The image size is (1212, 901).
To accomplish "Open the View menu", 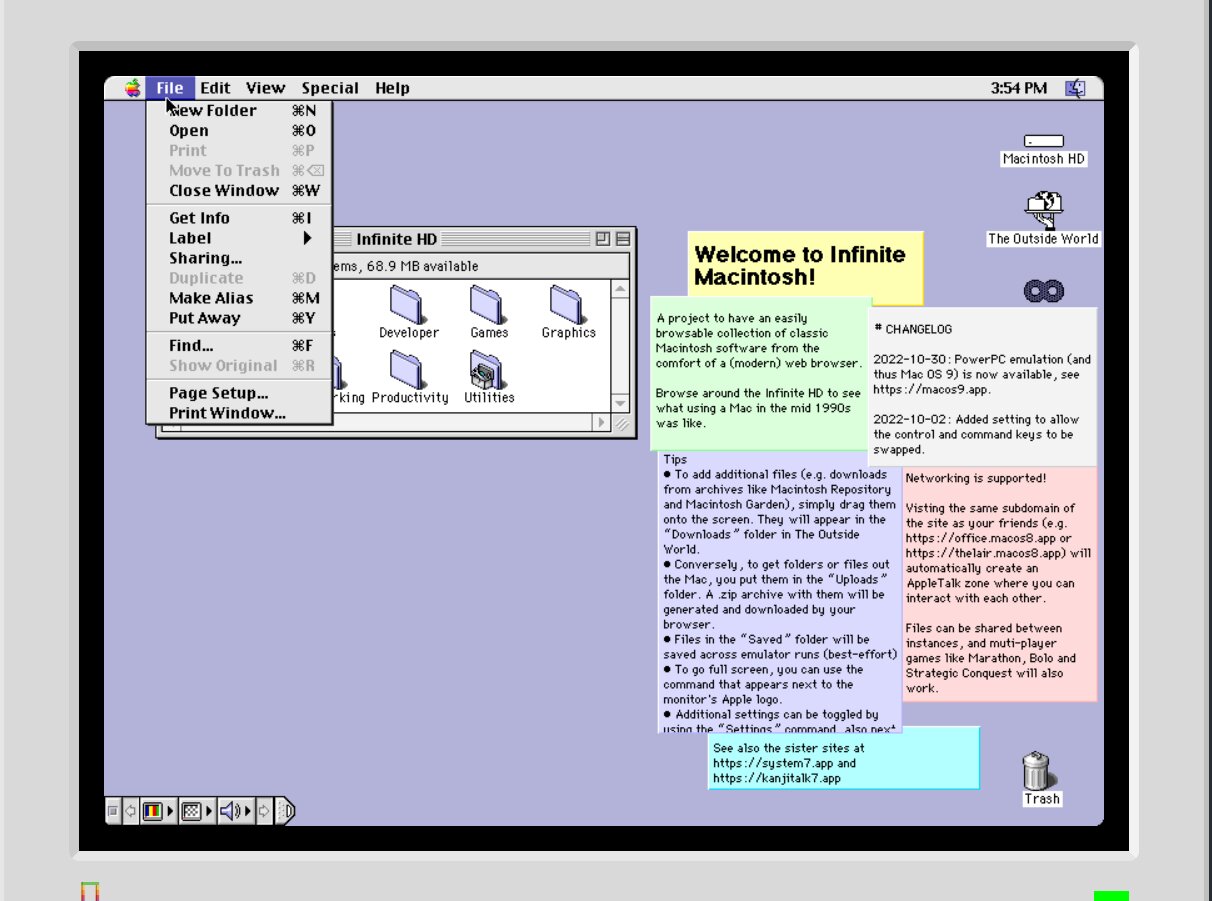I will pos(265,88).
